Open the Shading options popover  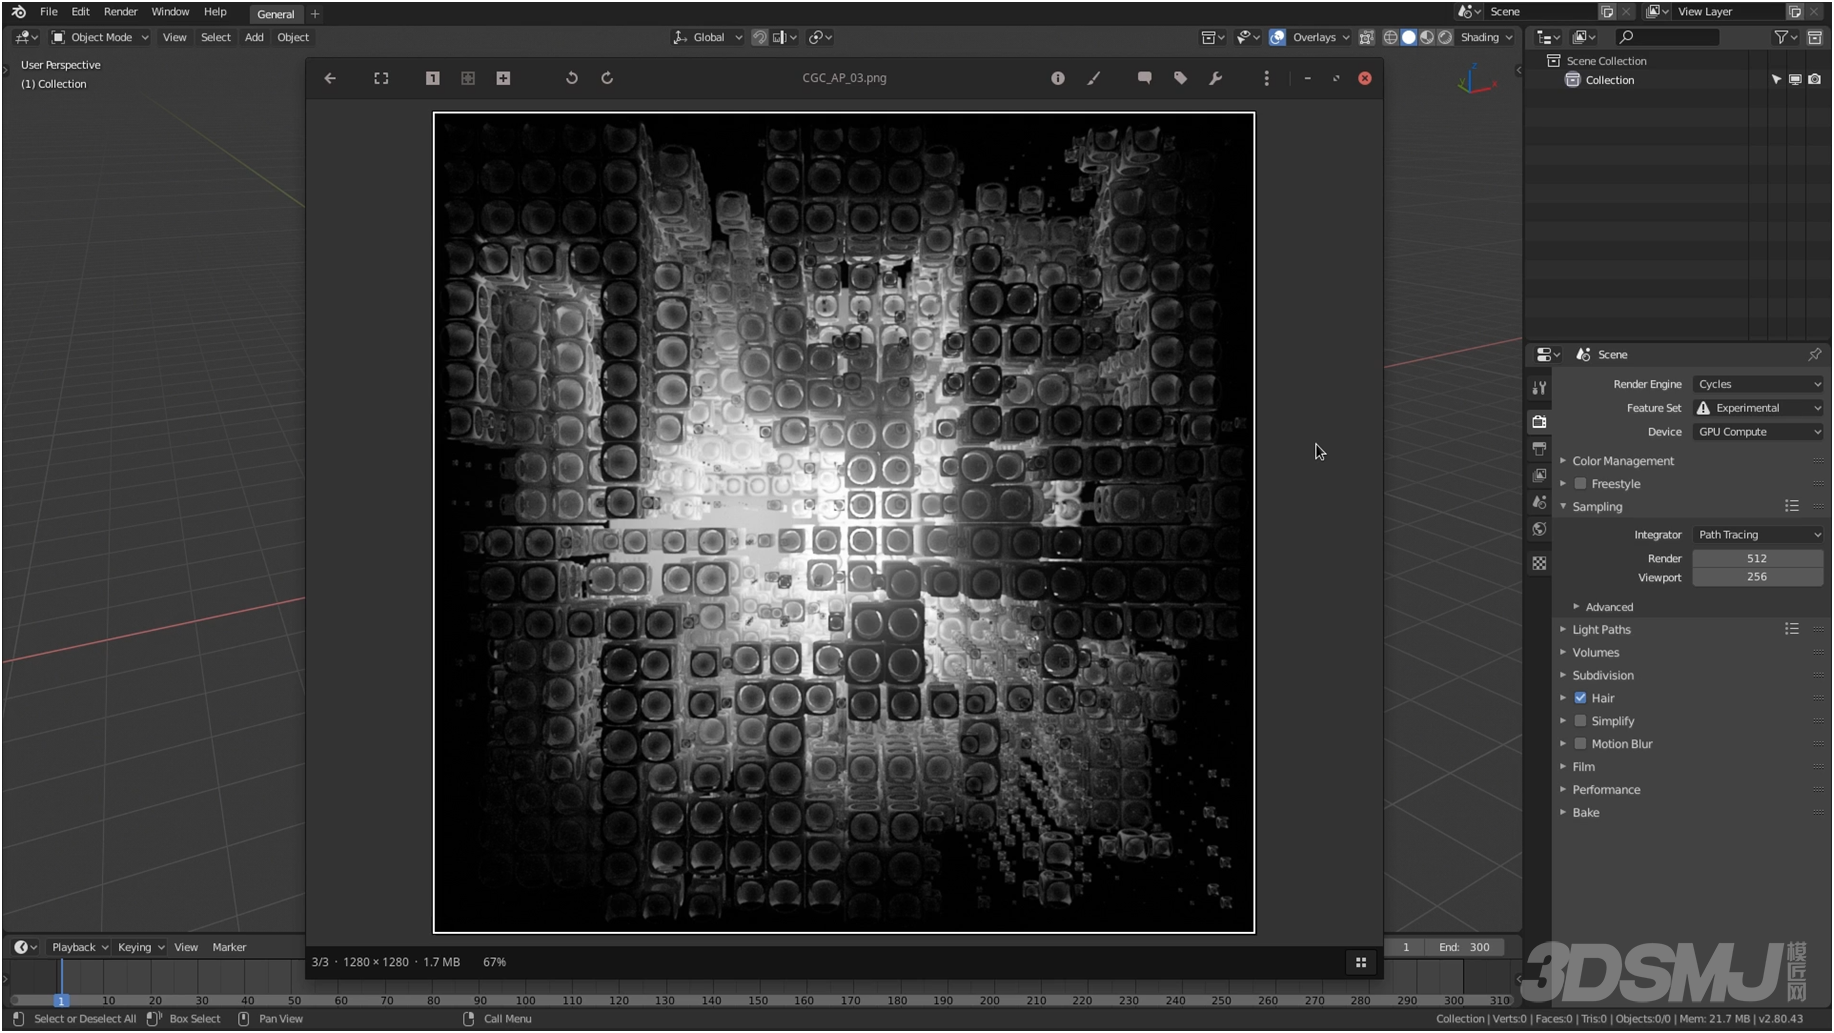click(x=1487, y=37)
